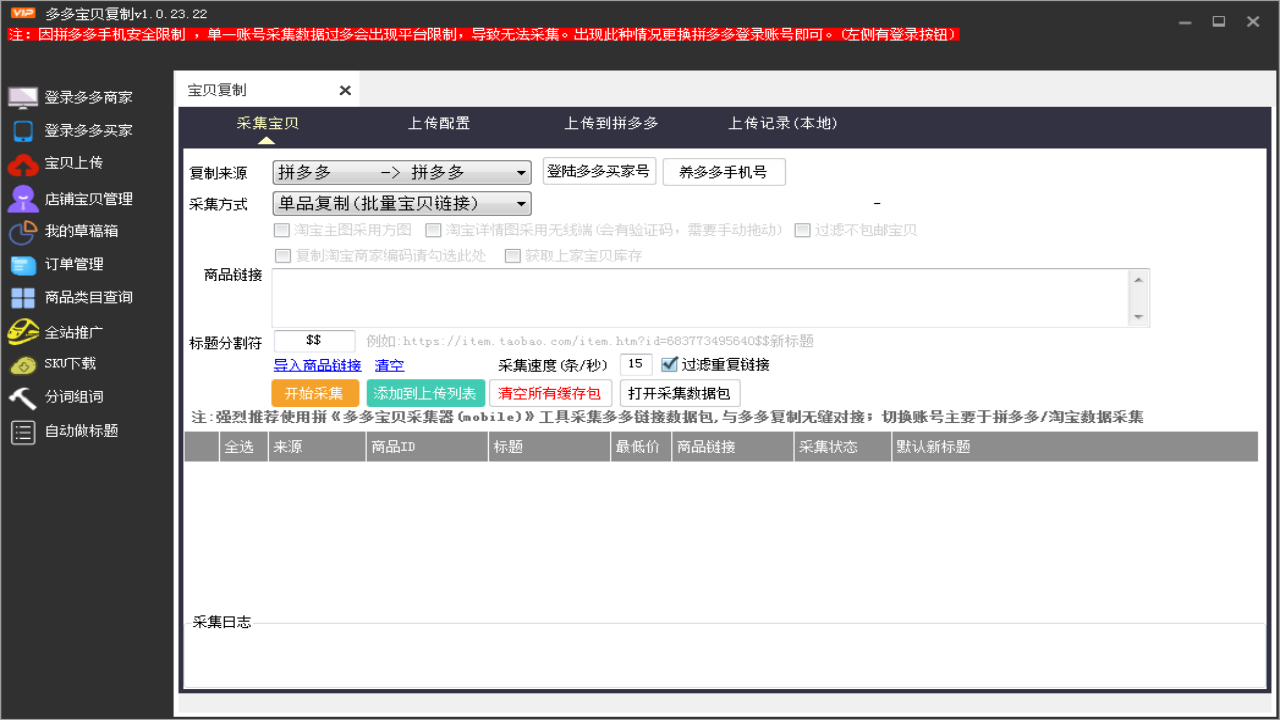Expand the 采集方式 dropdown

click(x=401, y=203)
